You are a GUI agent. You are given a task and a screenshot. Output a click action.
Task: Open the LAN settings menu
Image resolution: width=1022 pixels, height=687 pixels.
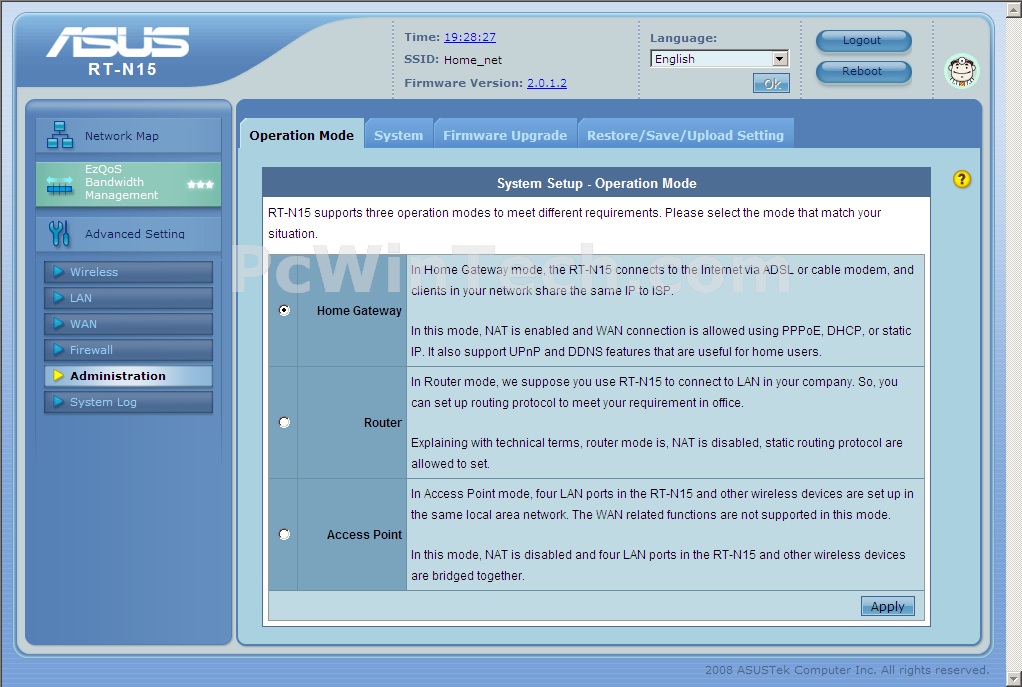click(x=128, y=298)
